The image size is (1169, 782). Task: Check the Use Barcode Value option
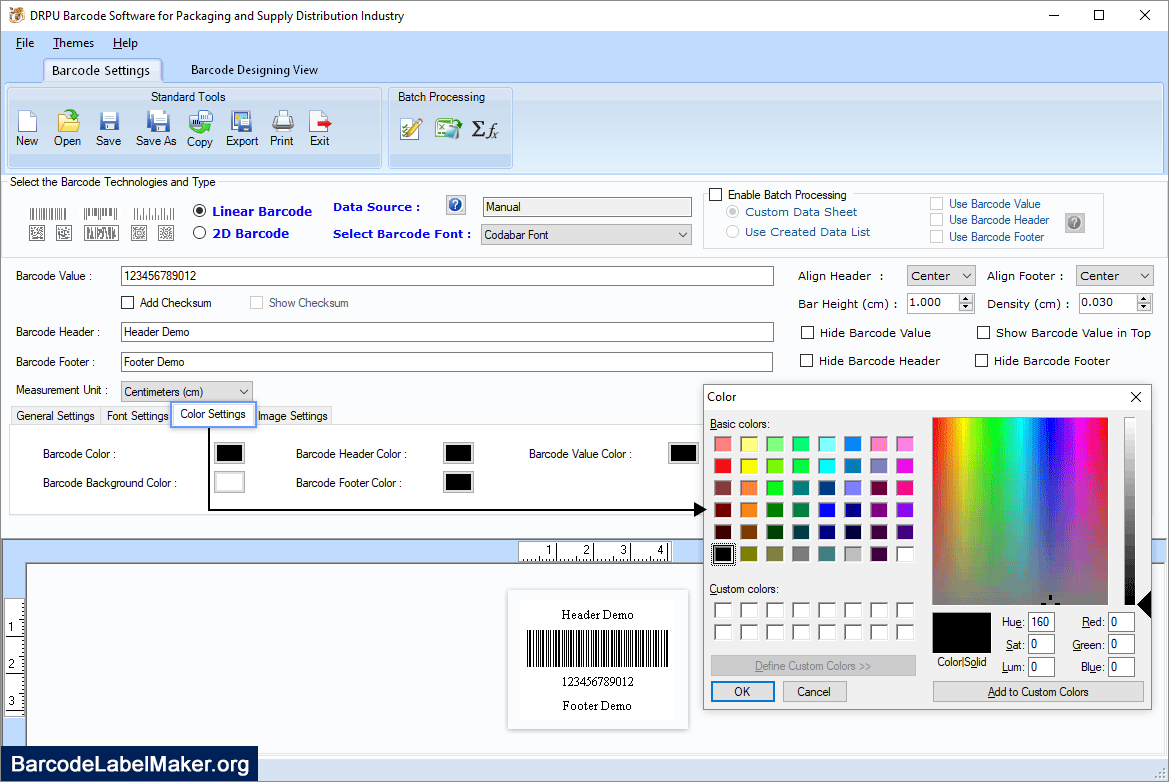936,204
